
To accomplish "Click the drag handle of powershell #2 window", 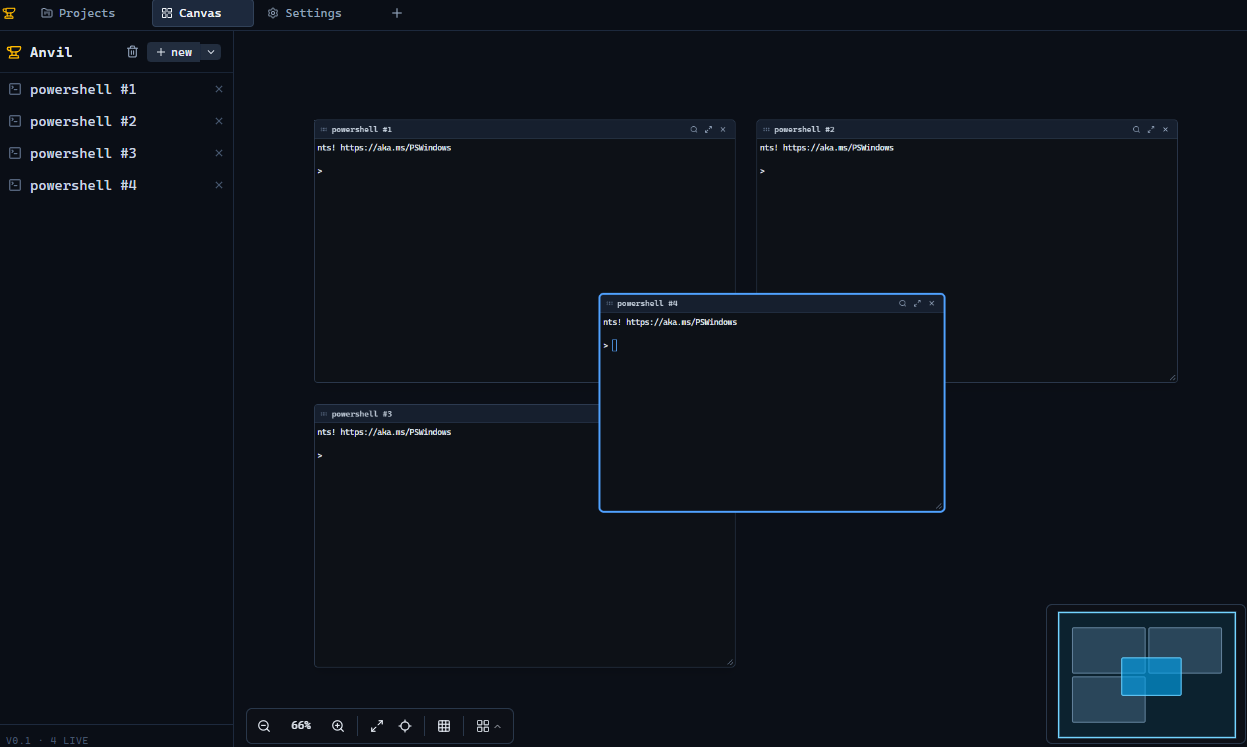I will pyautogui.click(x=766, y=130).
